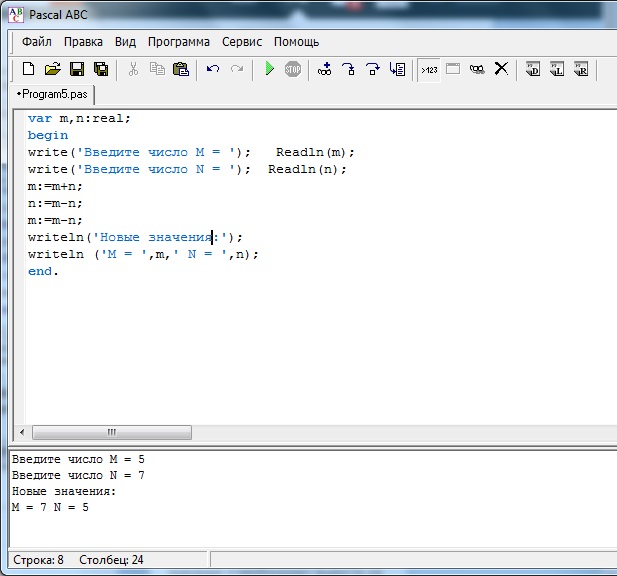
Task: Select the Program5.pas tab
Action: tap(54, 93)
